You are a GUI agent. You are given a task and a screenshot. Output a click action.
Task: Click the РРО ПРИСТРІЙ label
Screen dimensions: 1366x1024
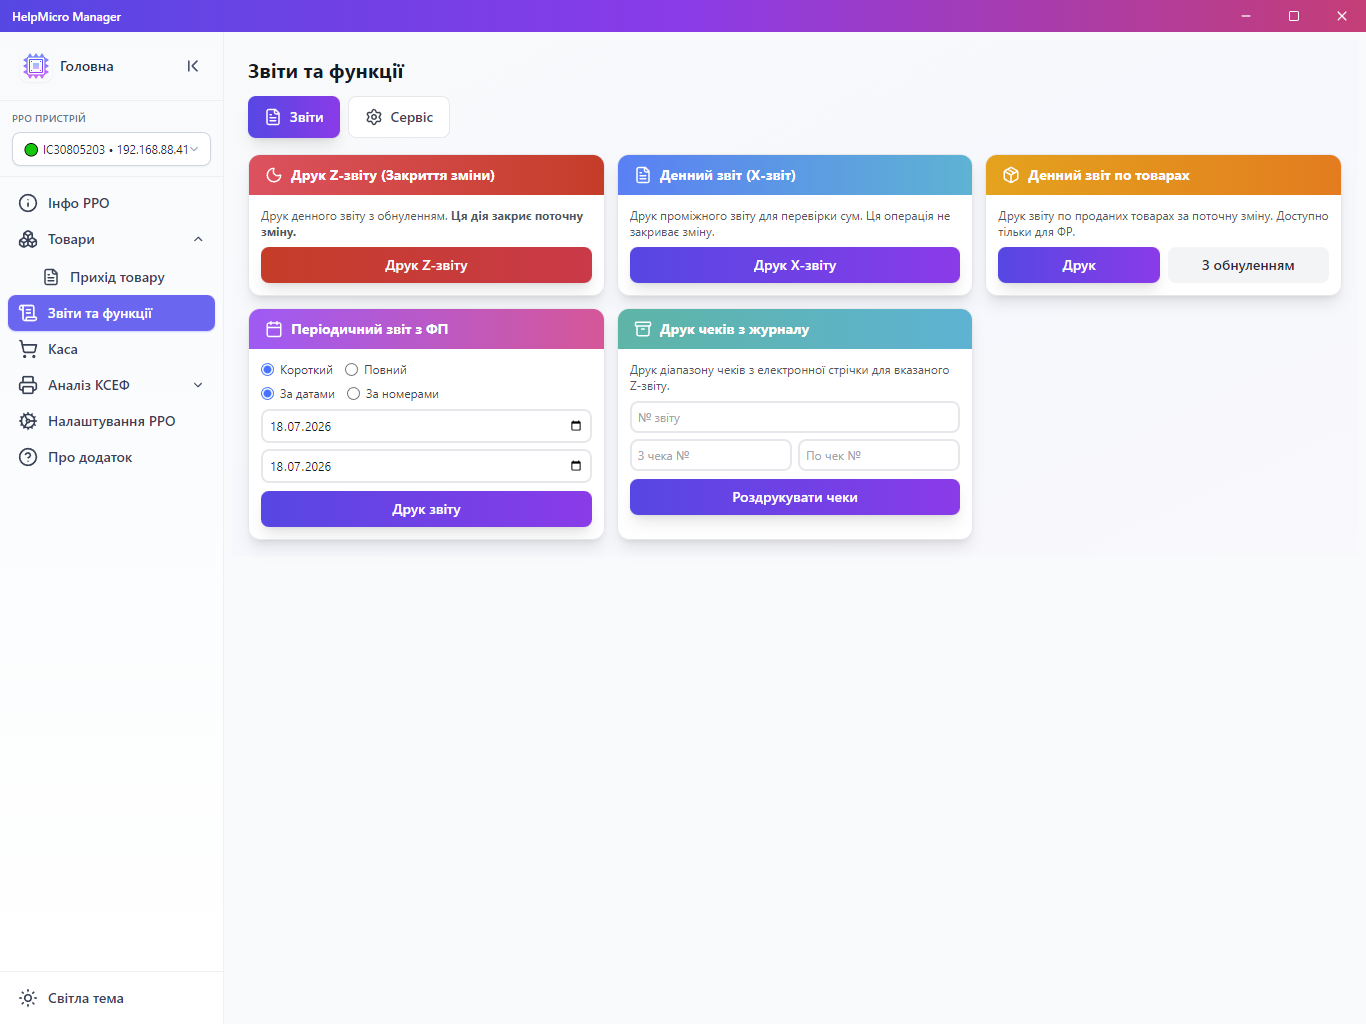click(49, 118)
